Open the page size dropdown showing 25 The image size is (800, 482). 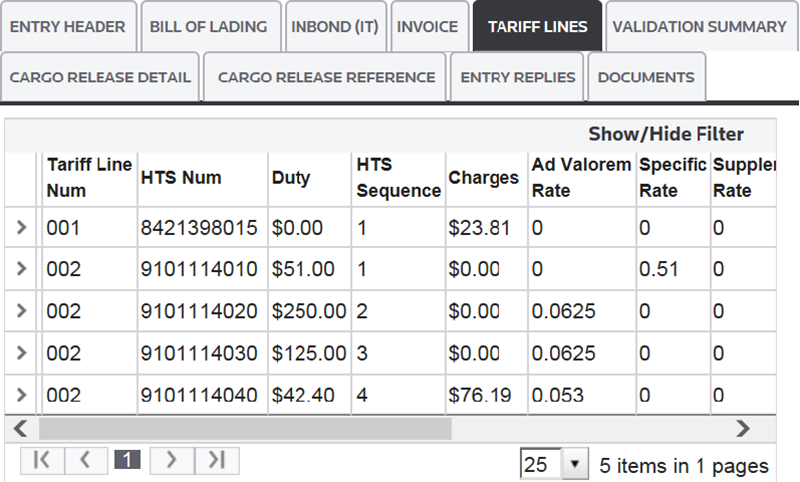574,466
